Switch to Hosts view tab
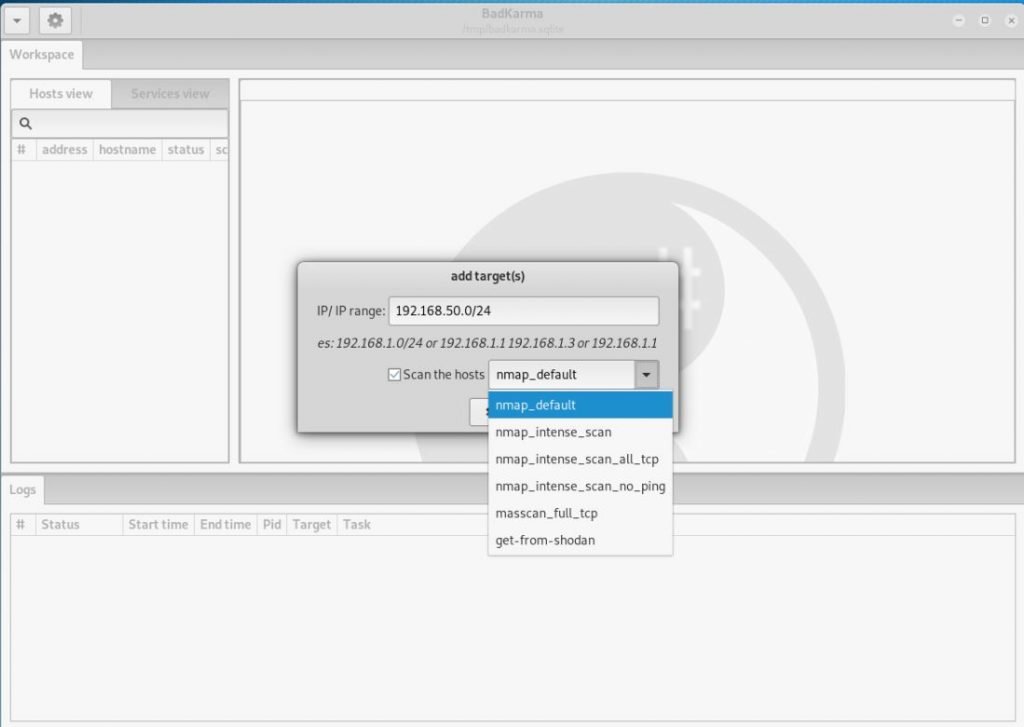 pyautogui.click(x=61, y=94)
